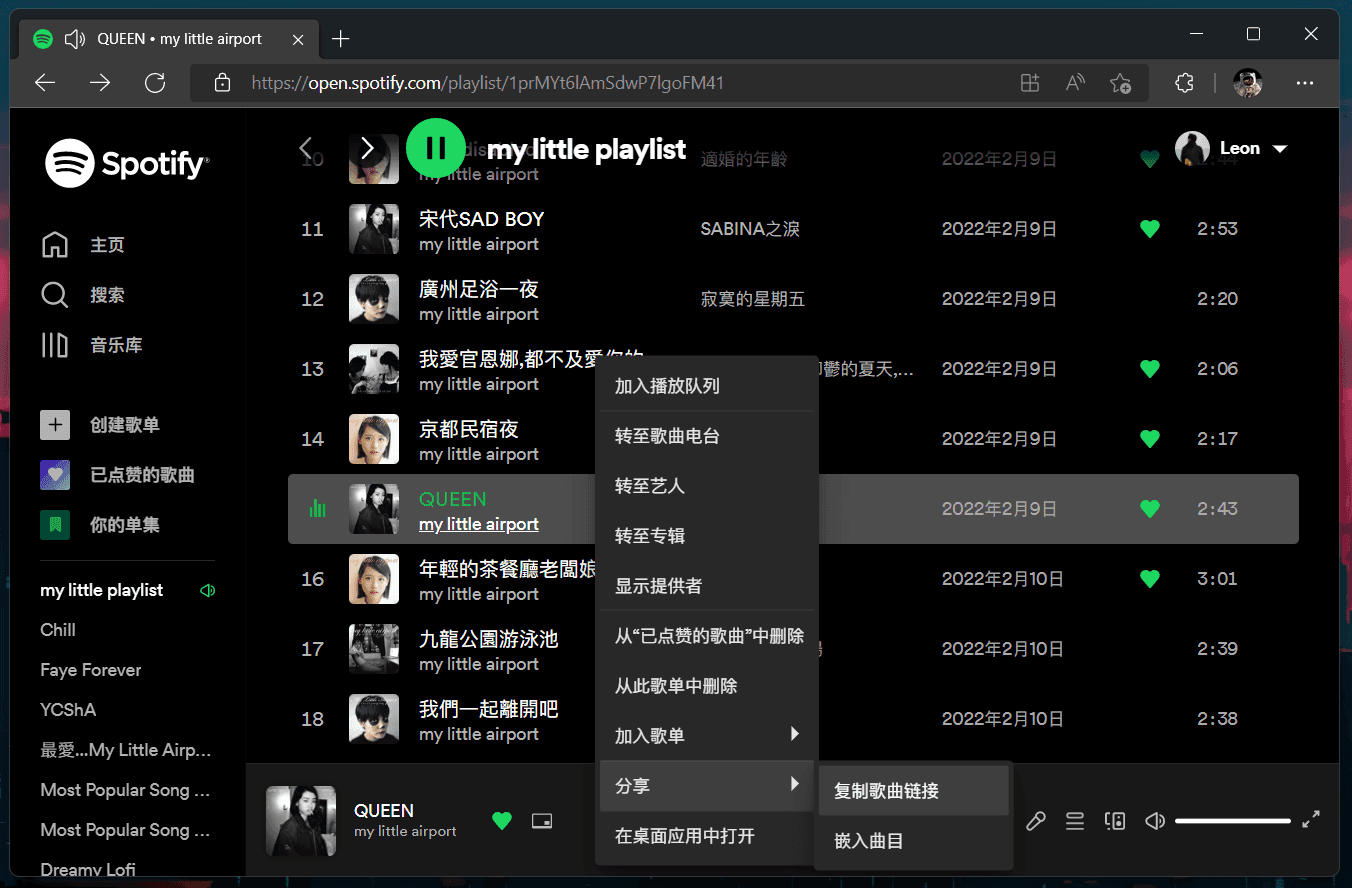Open the browser profile avatar
The height and width of the screenshot is (888, 1352).
click(1247, 83)
